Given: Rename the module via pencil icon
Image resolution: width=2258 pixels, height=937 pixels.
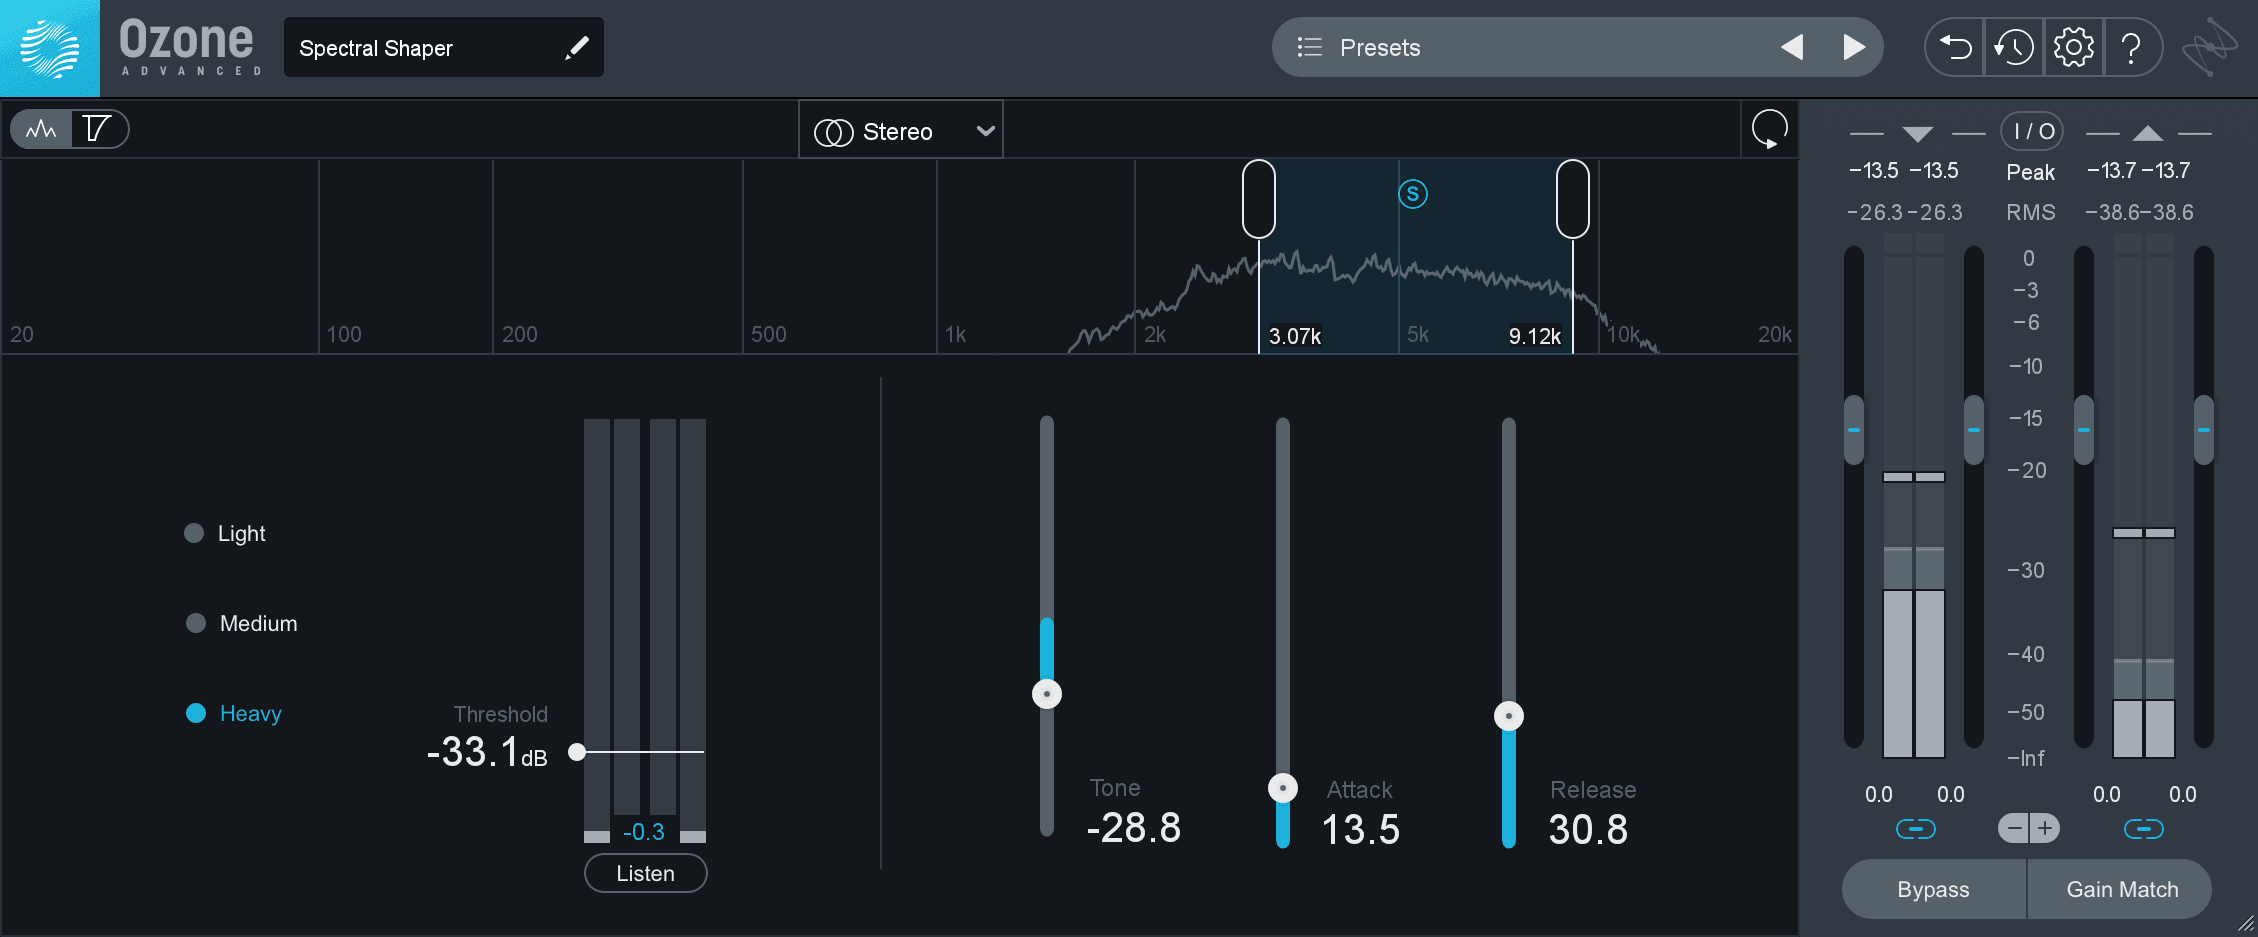Looking at the screenshot, I should [x=577, y=47].
